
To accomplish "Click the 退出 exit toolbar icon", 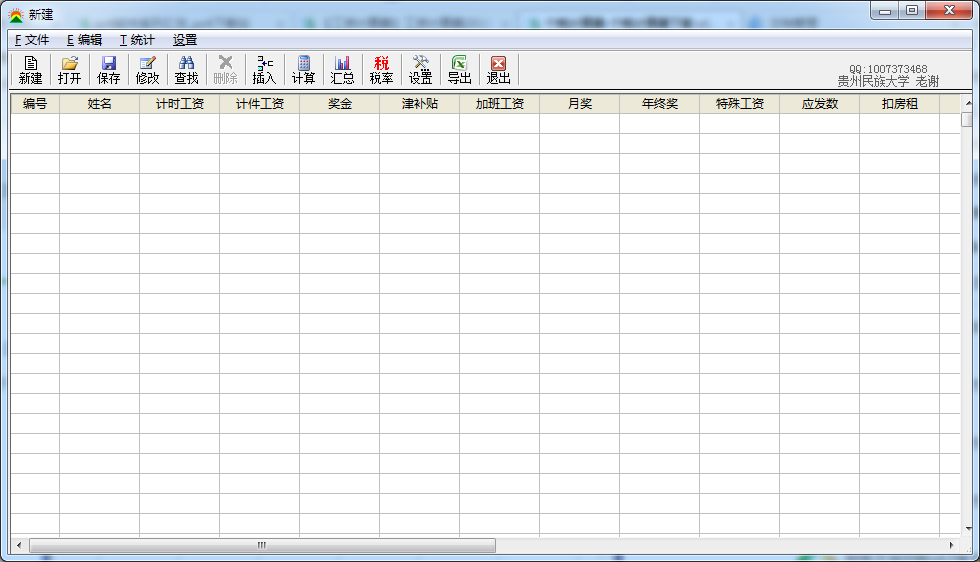I will pyautogui.click(x=499, y=70).
